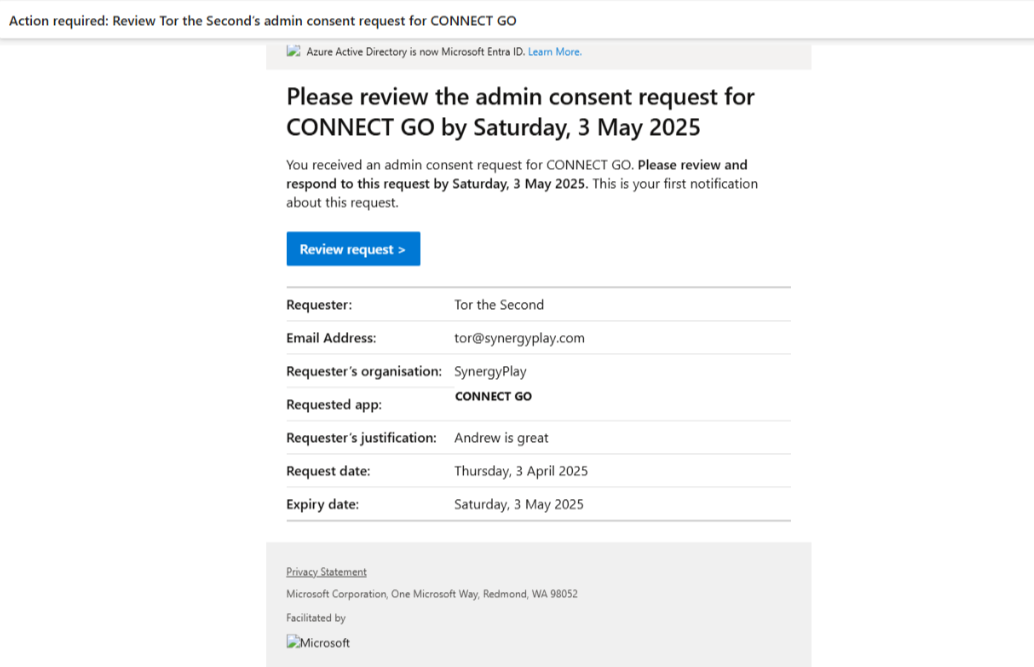Click the Facilitated by label

pyautogui.click(x=316, y=618)
